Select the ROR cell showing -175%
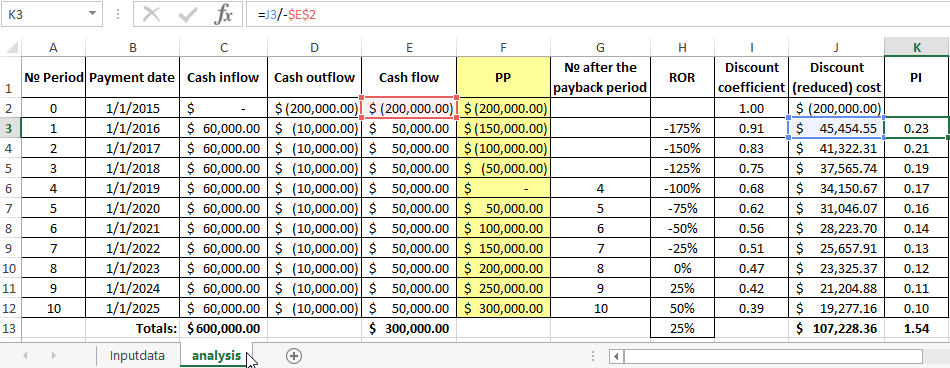This screenshot has height=368, width=950. coord(683,129)
